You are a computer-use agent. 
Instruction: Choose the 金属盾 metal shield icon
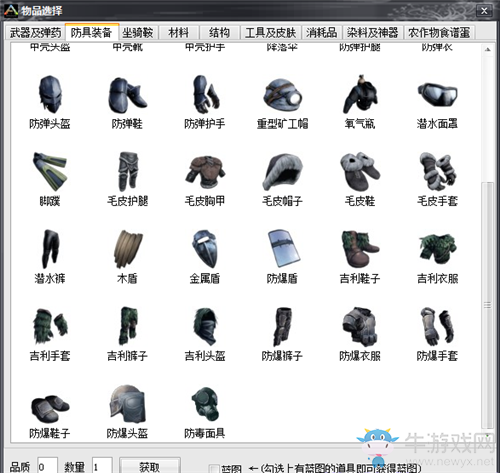click(205, 249)
